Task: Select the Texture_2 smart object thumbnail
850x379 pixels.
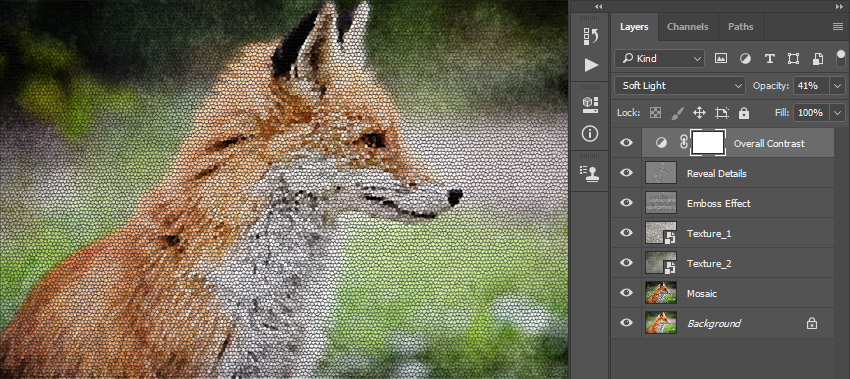Action: tap(661, 263)
